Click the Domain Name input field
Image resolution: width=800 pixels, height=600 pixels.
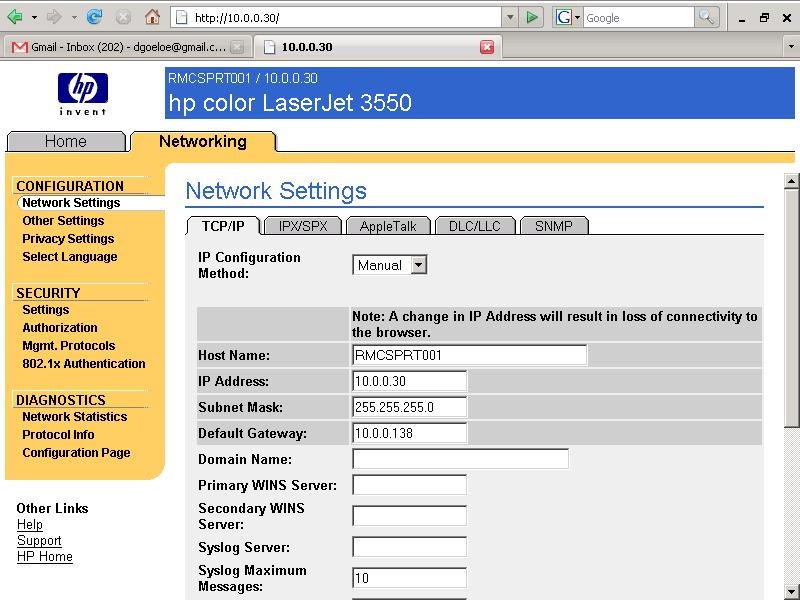(x=460, y=459)
